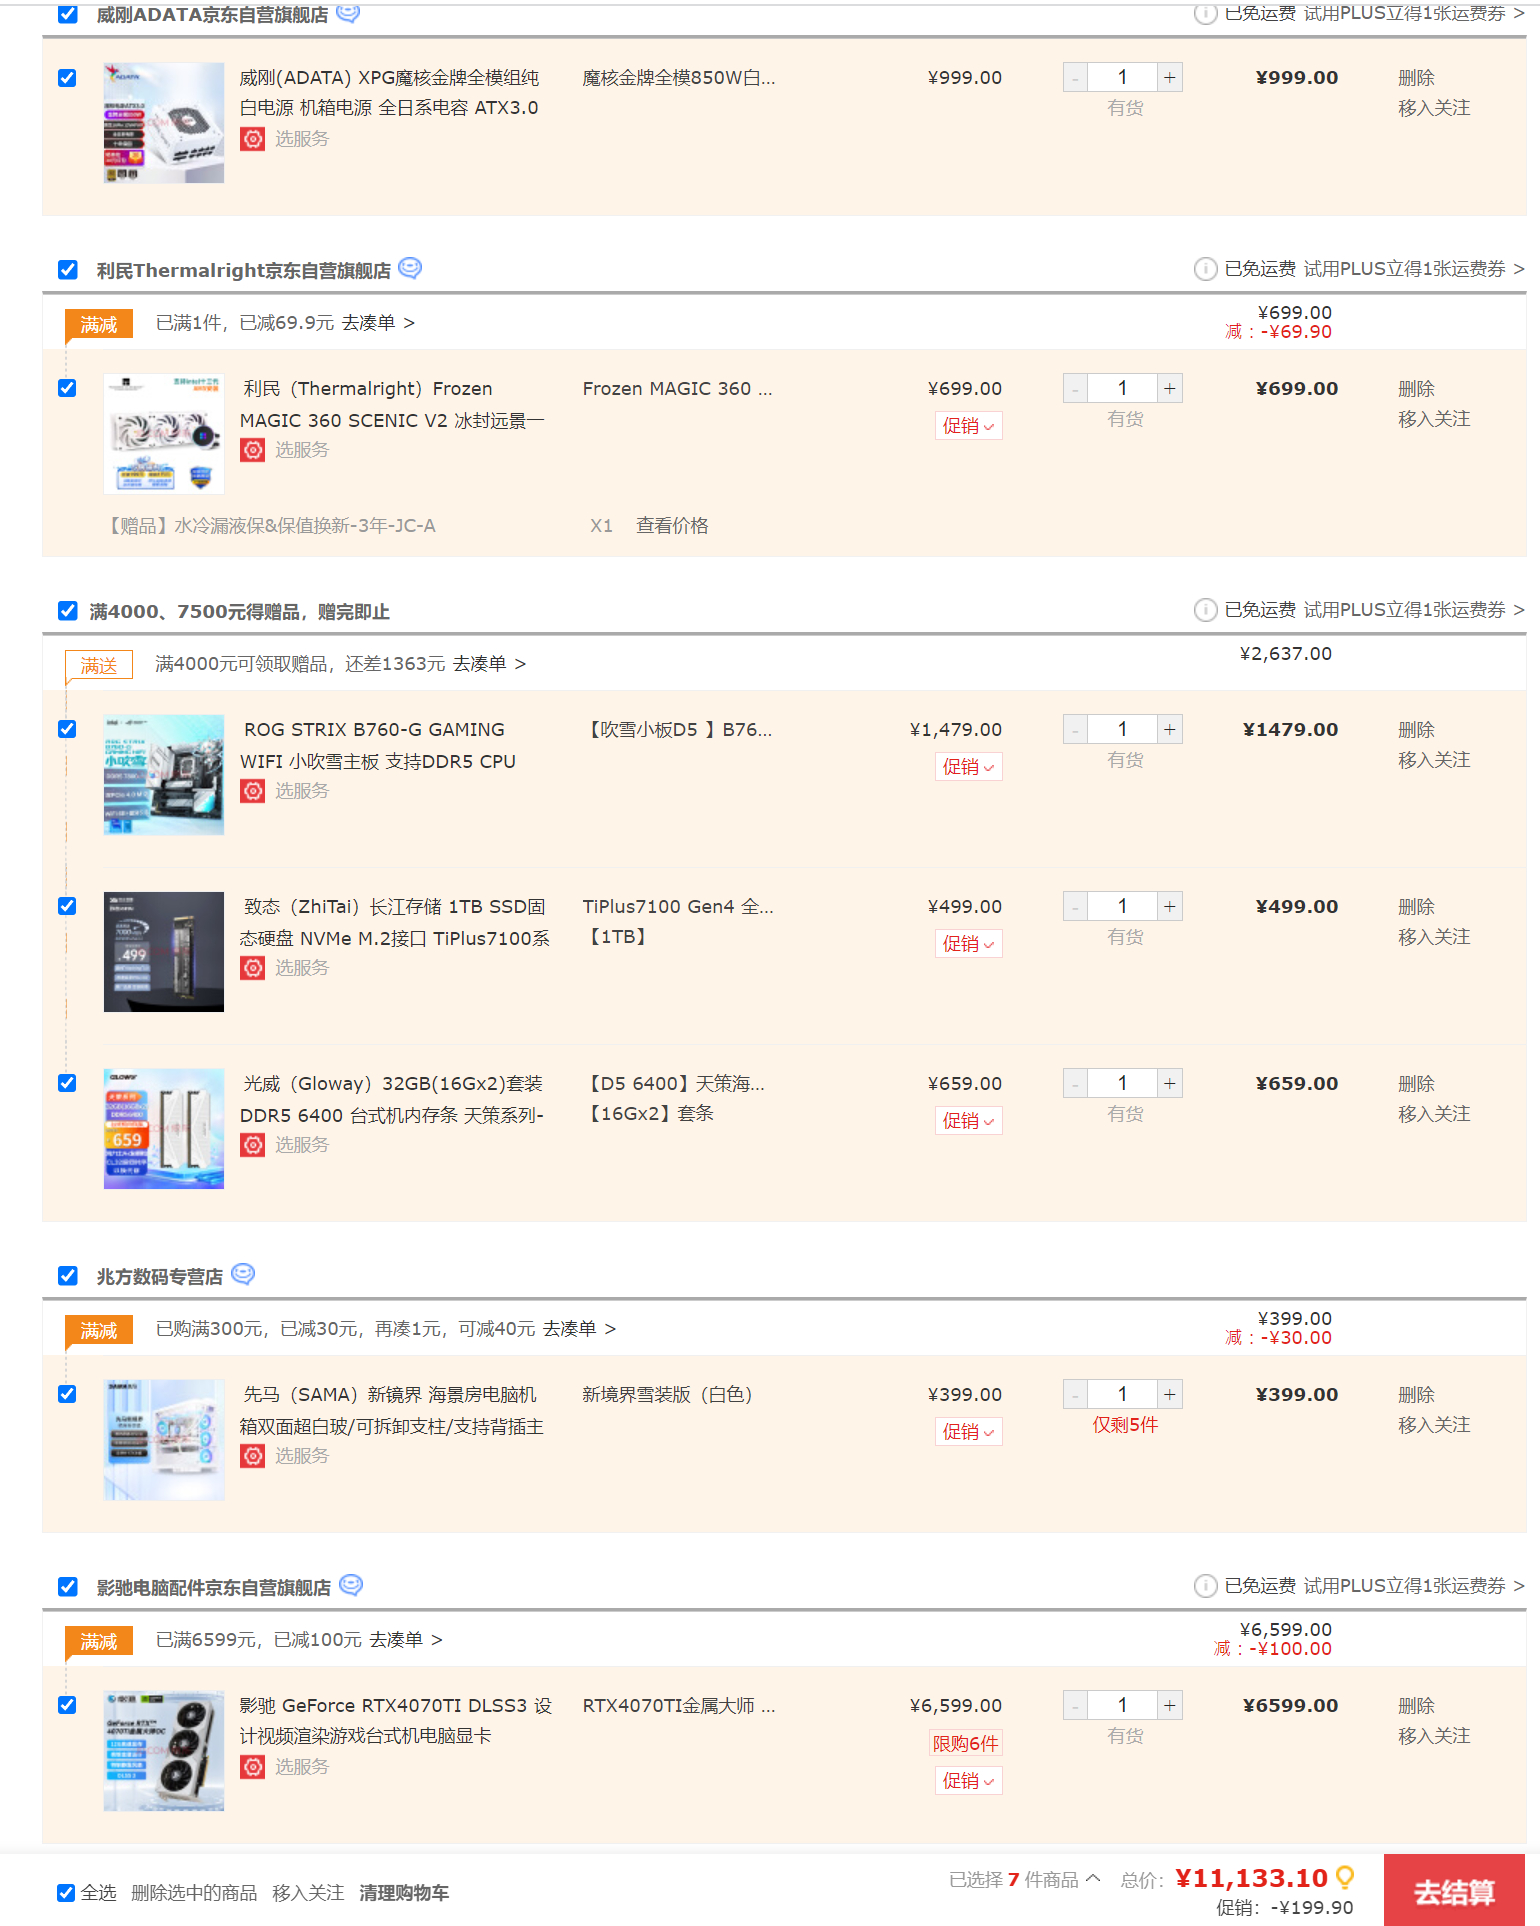The image size is (1540, 1926).
Task: Open 去凑单 link for 满4000元 gift offer
Action: click(x=488, y=664)
